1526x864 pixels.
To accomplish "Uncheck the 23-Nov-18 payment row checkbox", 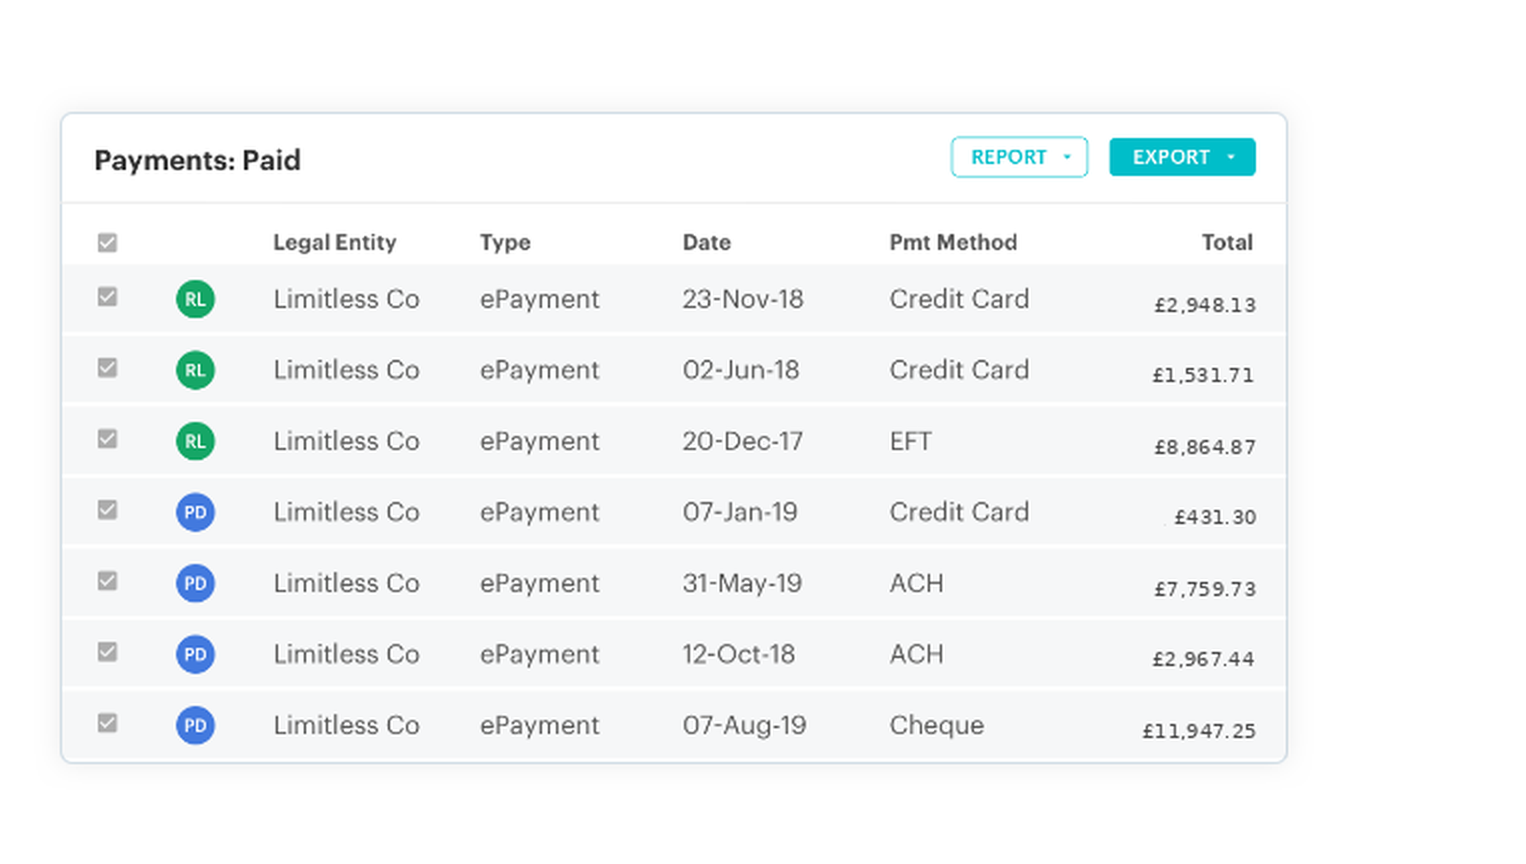I will 107,297.
